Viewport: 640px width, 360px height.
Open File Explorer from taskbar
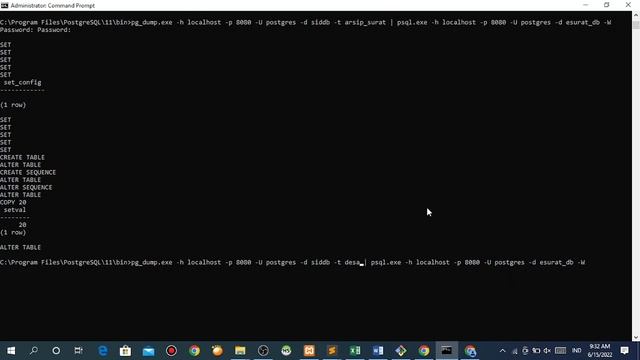tap(240, 351)
